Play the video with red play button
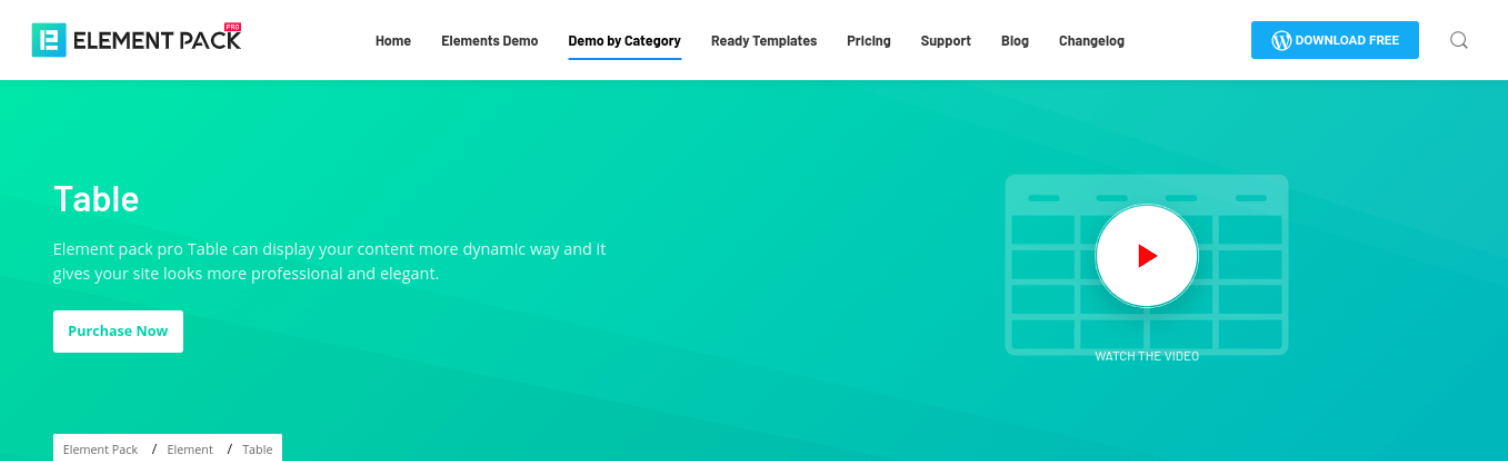The image size is (1508, 461). (1146, 257)
